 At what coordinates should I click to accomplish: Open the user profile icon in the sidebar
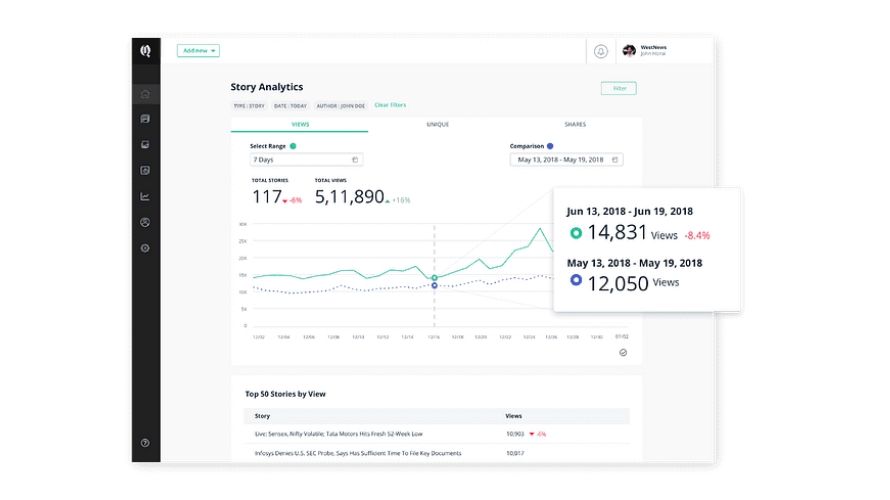(145, 222)
